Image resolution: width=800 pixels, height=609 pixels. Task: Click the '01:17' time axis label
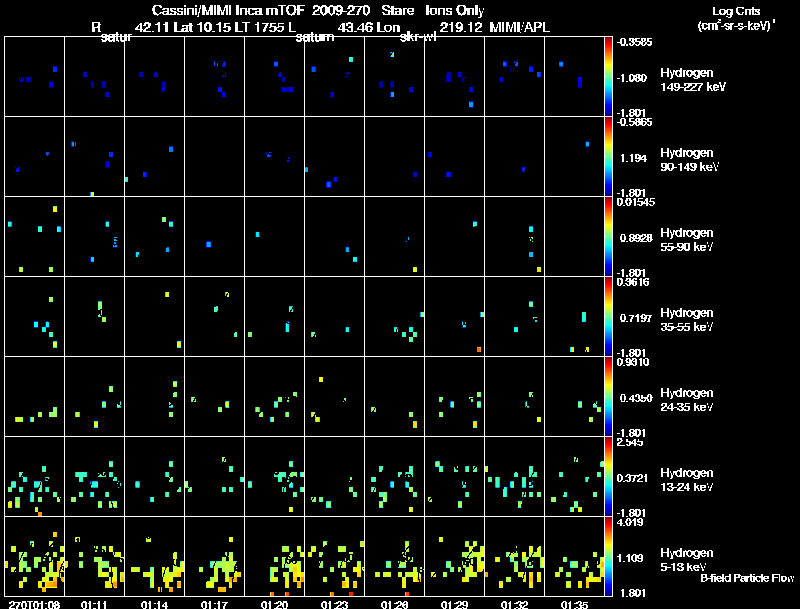[214, 604]
